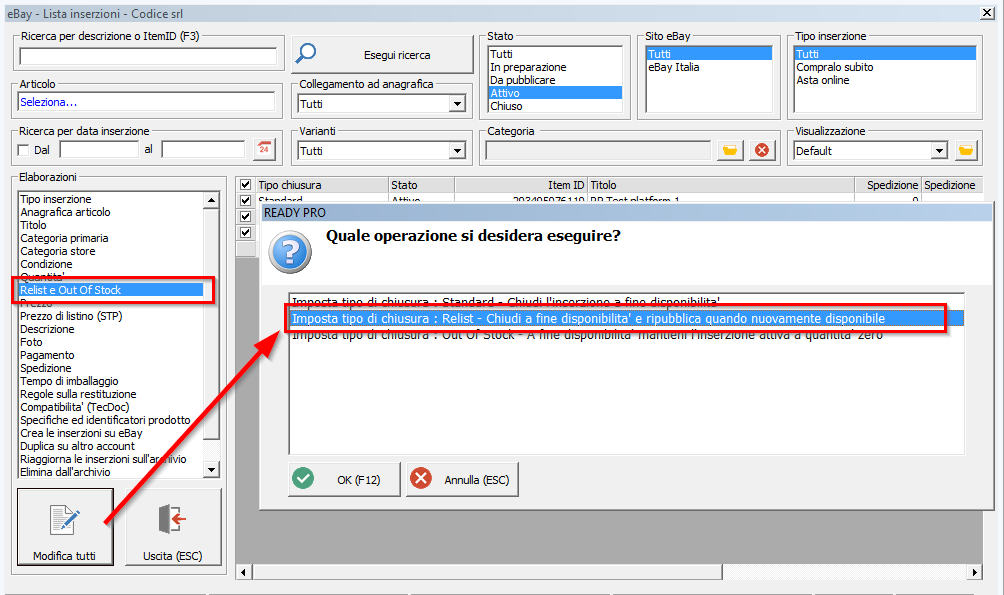Click Elaborazioni list scroll up arrow
The width and height of the screenshot is (1004, 595).
211,200
